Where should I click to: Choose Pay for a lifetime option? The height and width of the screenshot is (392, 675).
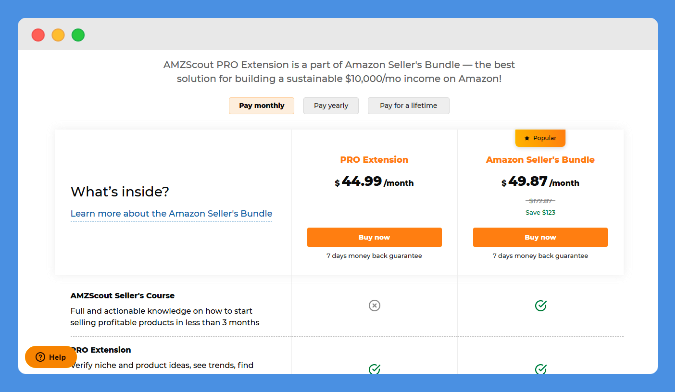point(409,105)
